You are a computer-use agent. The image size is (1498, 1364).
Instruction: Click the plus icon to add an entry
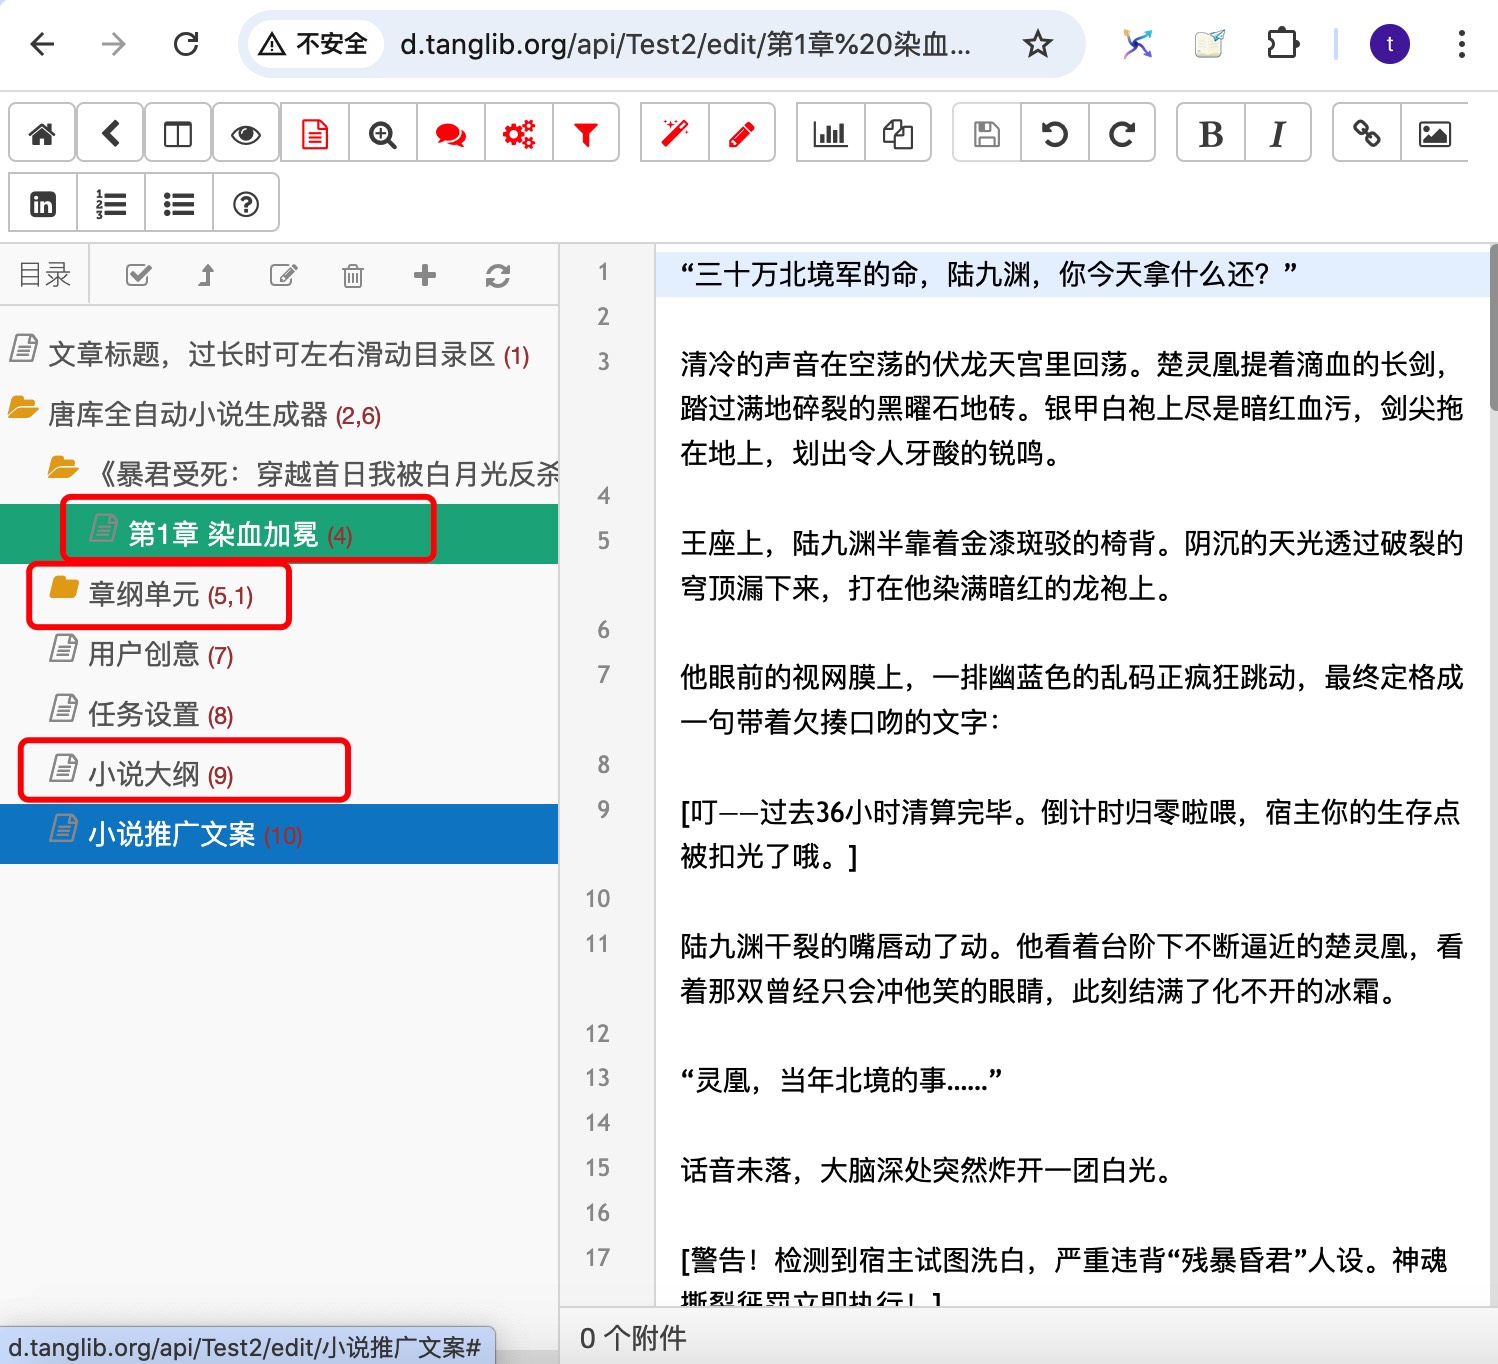(424, 275)
